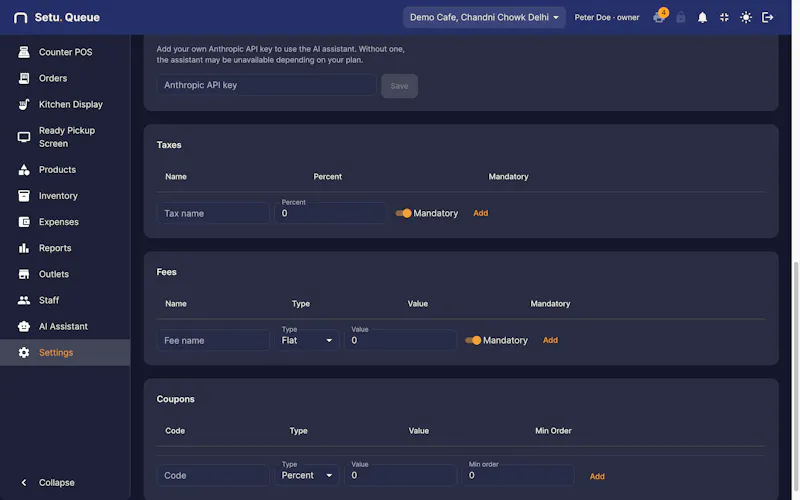The image size is (800, 500).
Task: Open Outlets page
Action: (x=65, y=274)
